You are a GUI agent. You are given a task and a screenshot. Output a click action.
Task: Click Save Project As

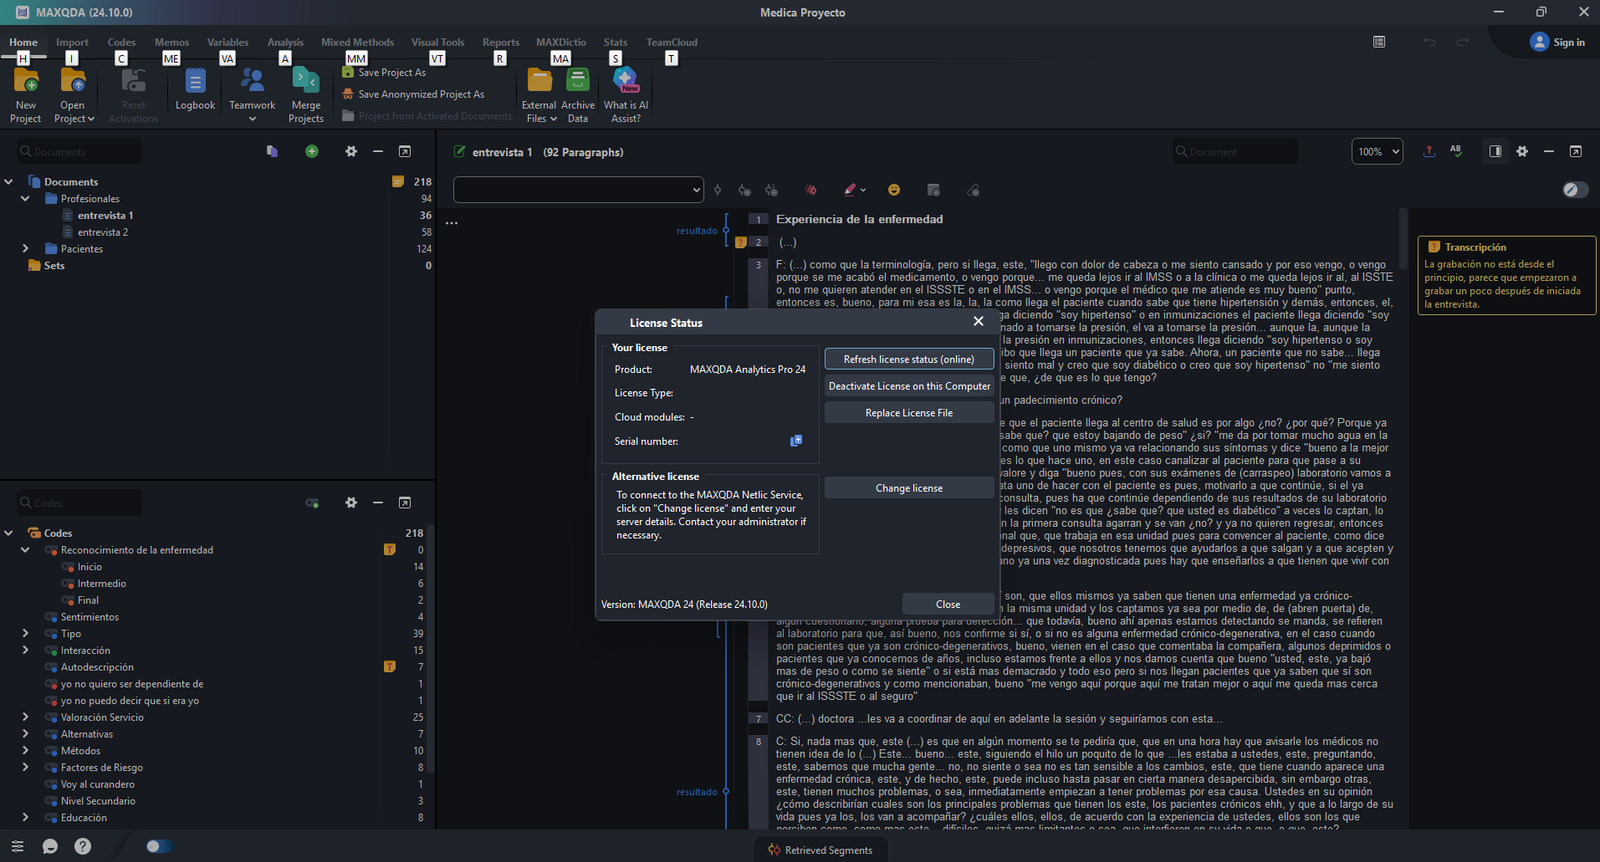(384, 72)
